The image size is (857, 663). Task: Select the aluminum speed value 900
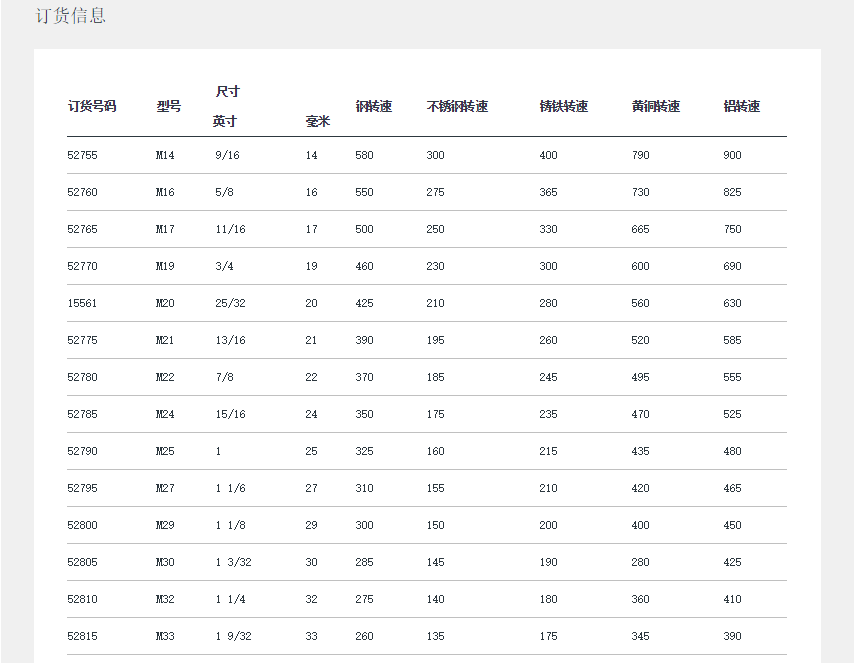(732, 155)
